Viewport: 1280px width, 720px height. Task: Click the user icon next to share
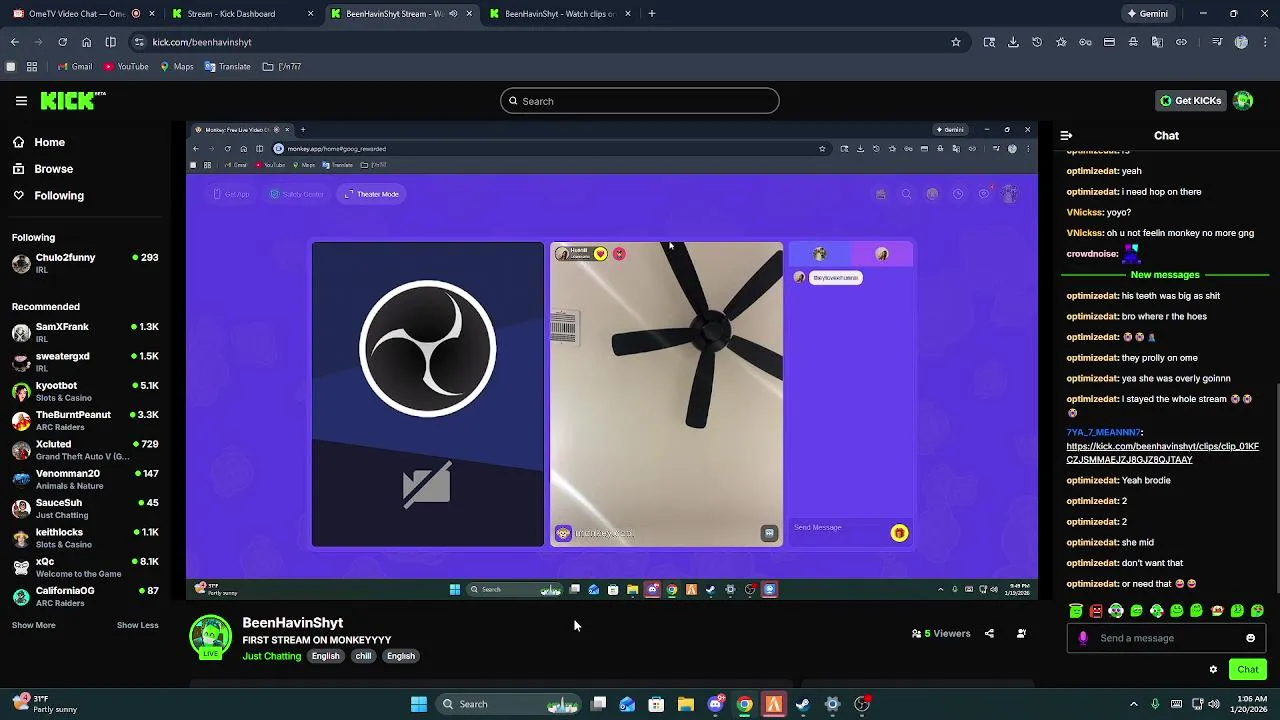tap(1021, 633)
